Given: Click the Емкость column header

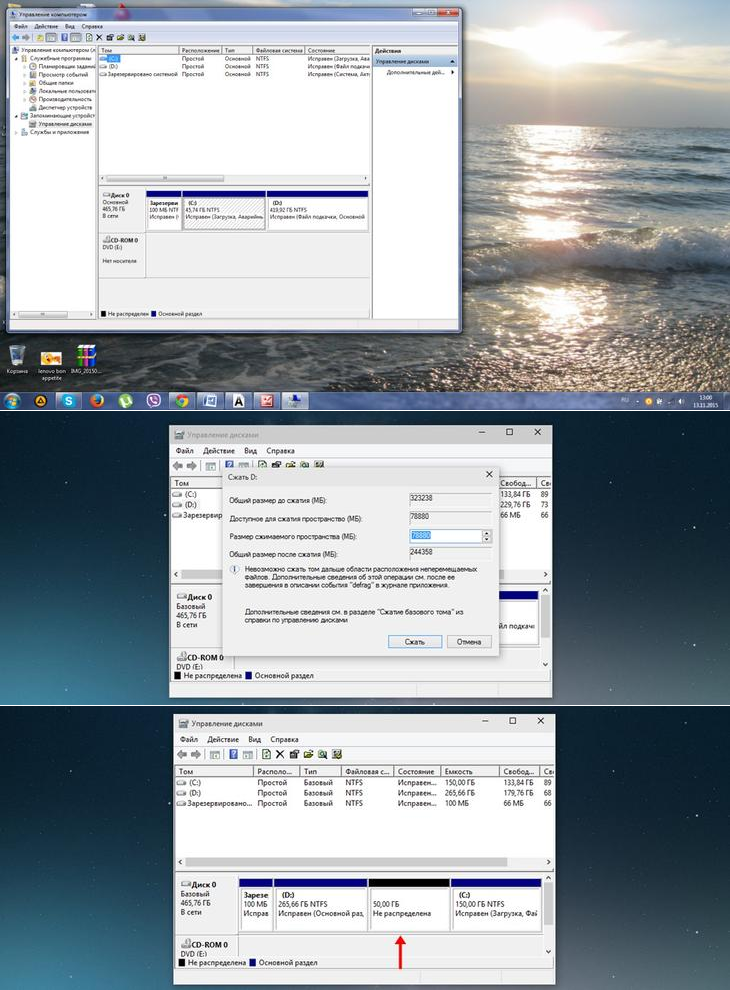Looking at the screenshot, I should click(x=462, y=772).
